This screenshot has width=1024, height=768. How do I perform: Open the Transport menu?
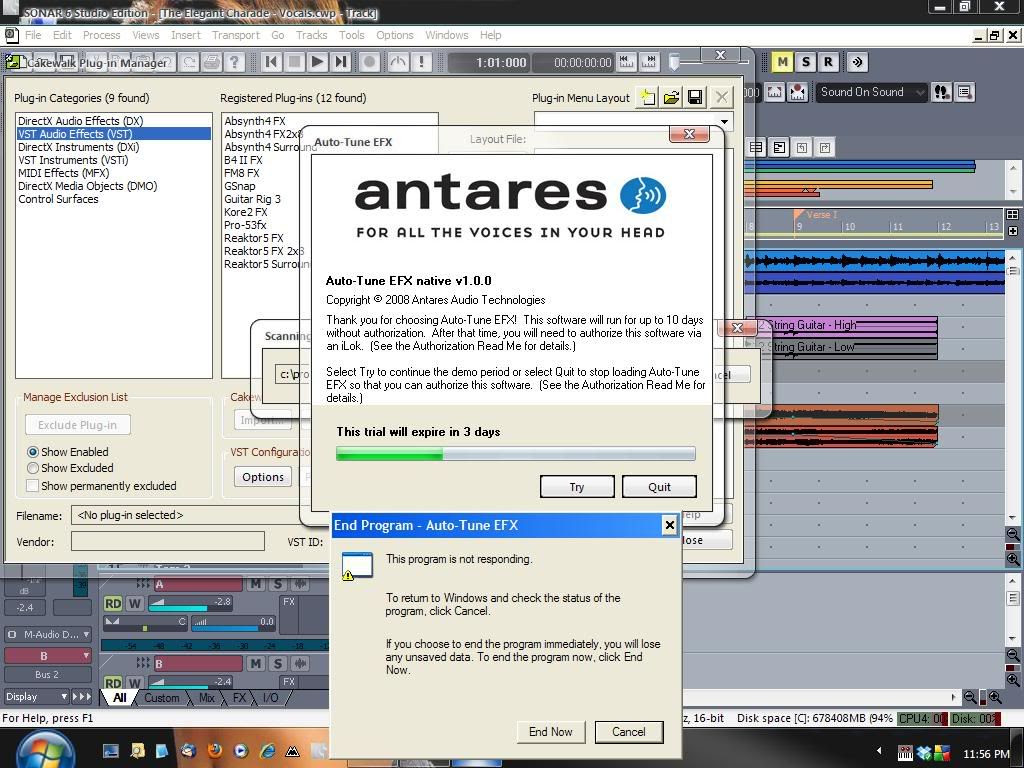236,35
